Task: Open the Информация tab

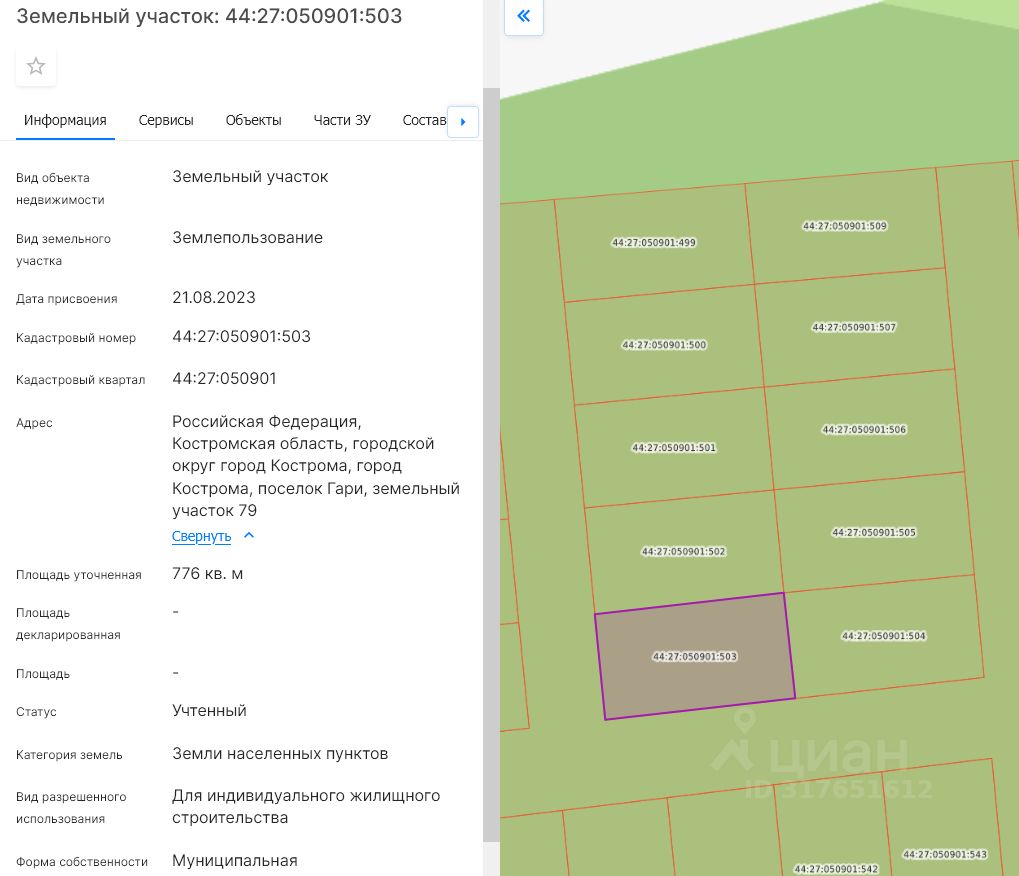Action: pos(65,120)
